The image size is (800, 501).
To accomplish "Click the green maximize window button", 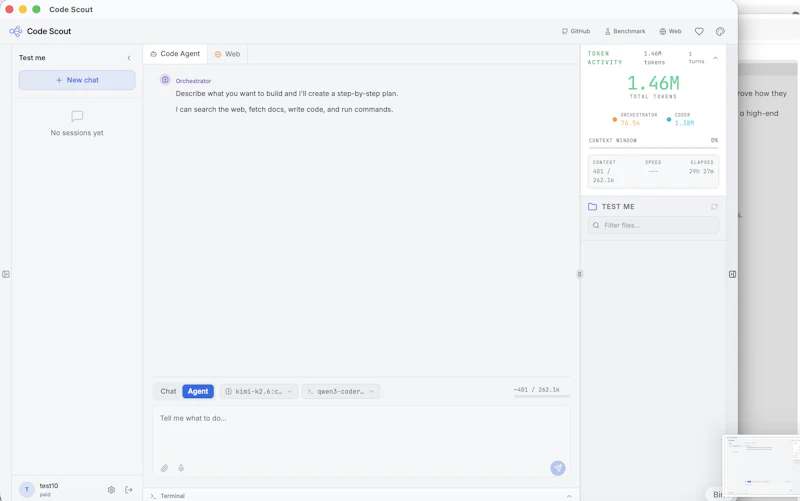I will tap(36, 9).
